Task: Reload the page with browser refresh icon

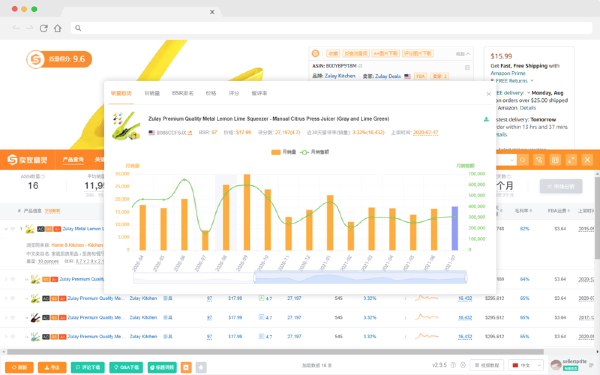Action: click(x=44, y=28)
